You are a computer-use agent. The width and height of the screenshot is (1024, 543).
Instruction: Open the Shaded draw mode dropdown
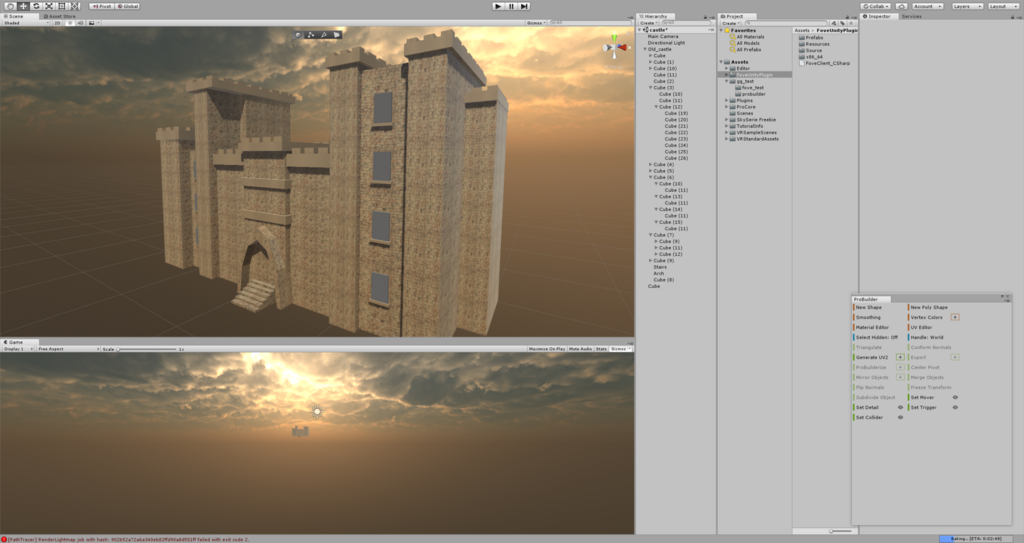(26, 23)
